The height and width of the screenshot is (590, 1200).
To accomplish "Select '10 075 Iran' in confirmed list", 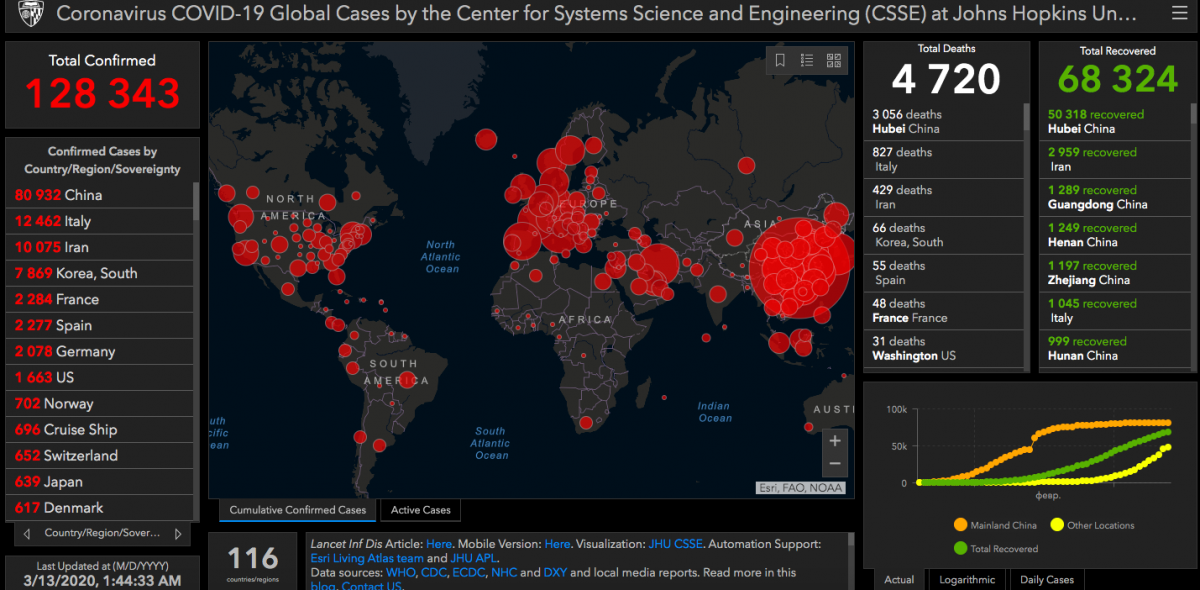I will point(99,247).
